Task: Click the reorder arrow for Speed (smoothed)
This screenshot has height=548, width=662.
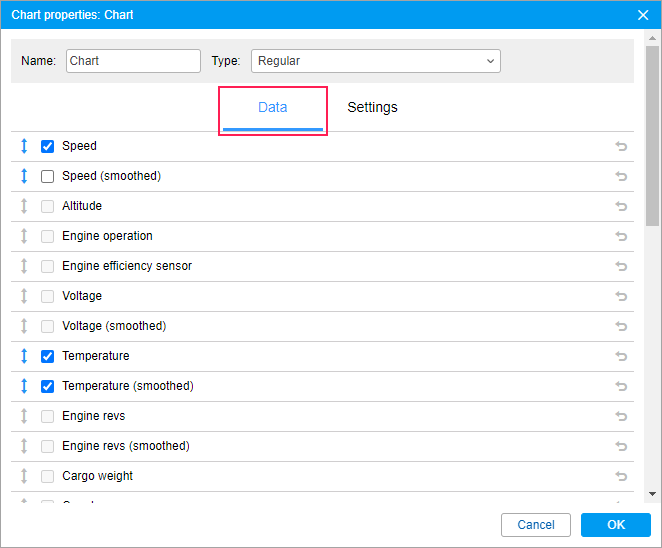Action: pos(24,176)
